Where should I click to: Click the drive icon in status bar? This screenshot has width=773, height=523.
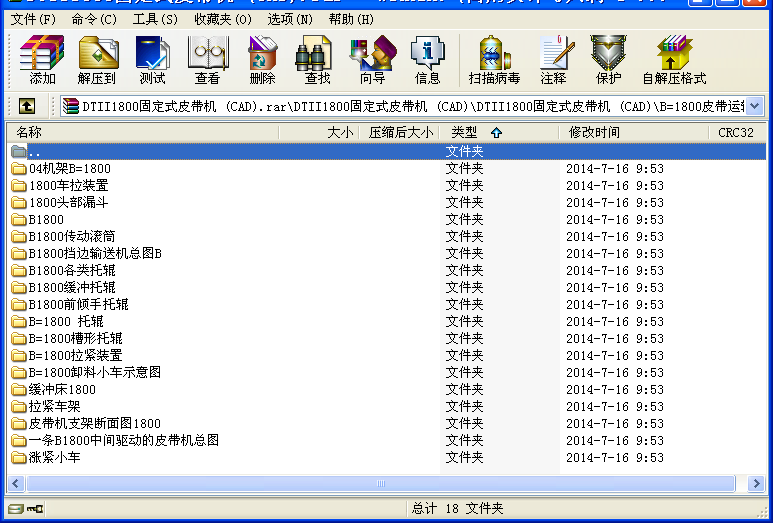[16, 508]
